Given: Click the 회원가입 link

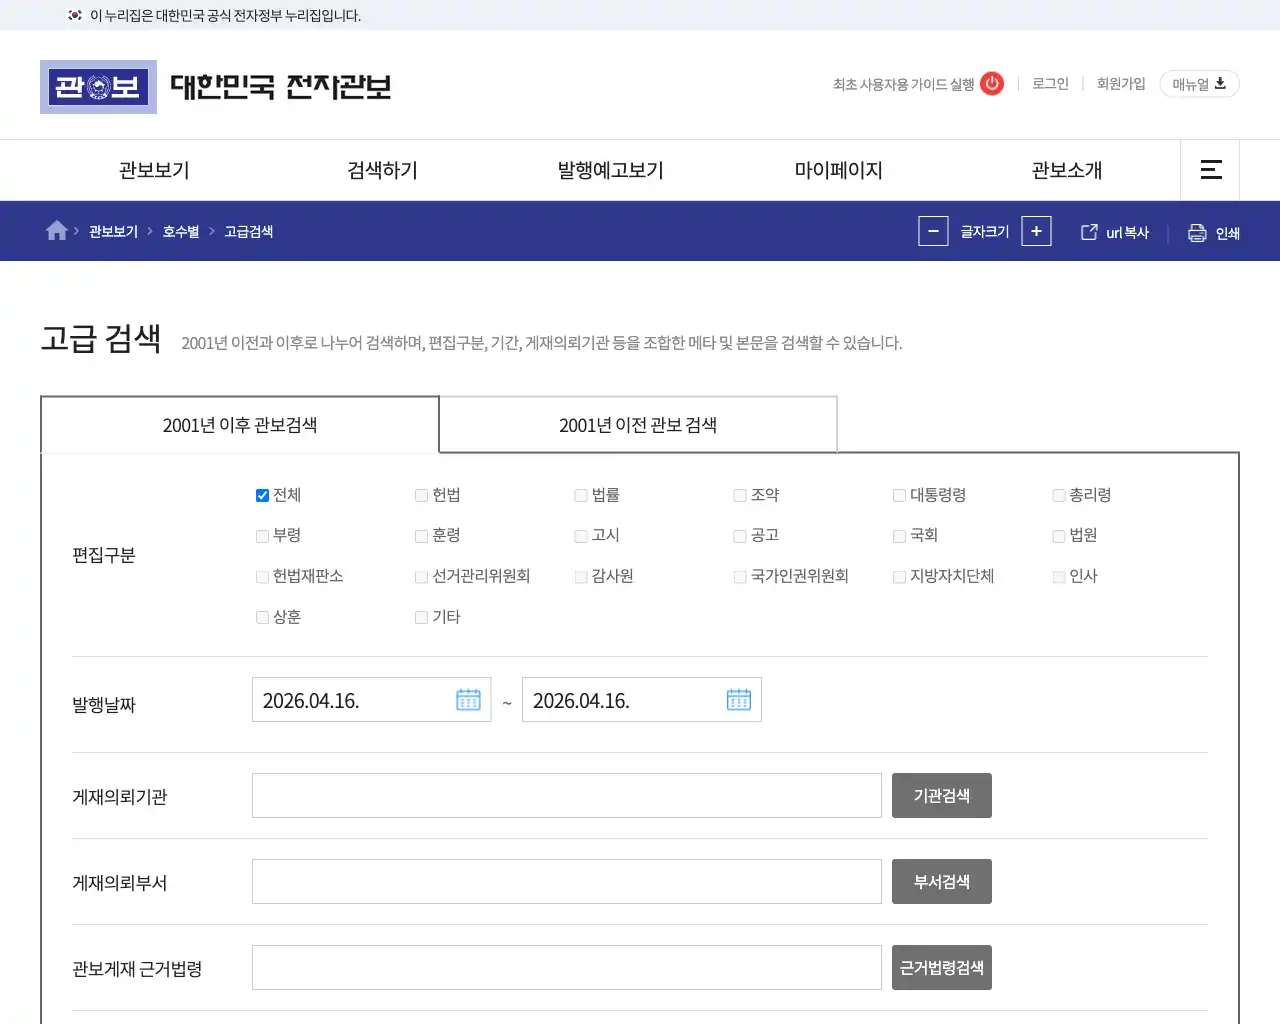Looking at the screenshot, I should point(1120,84).
